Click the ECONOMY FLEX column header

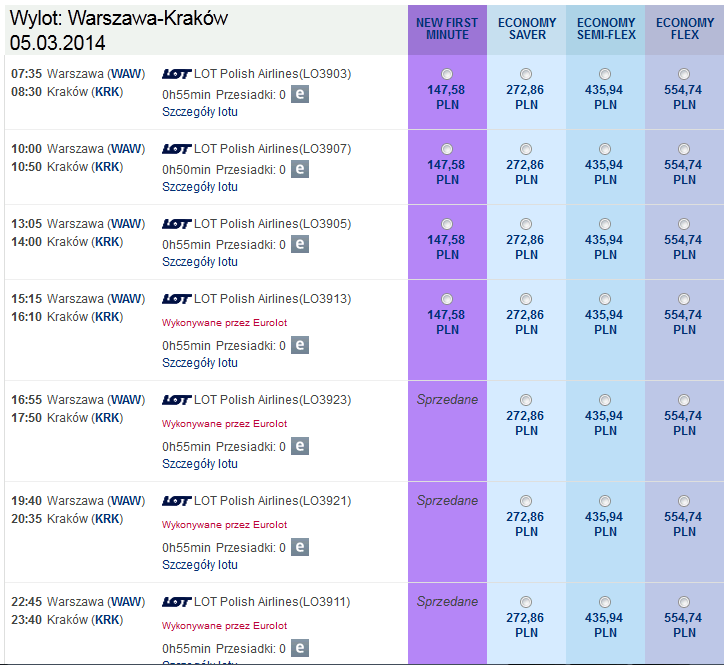click(x=685, y=29)
